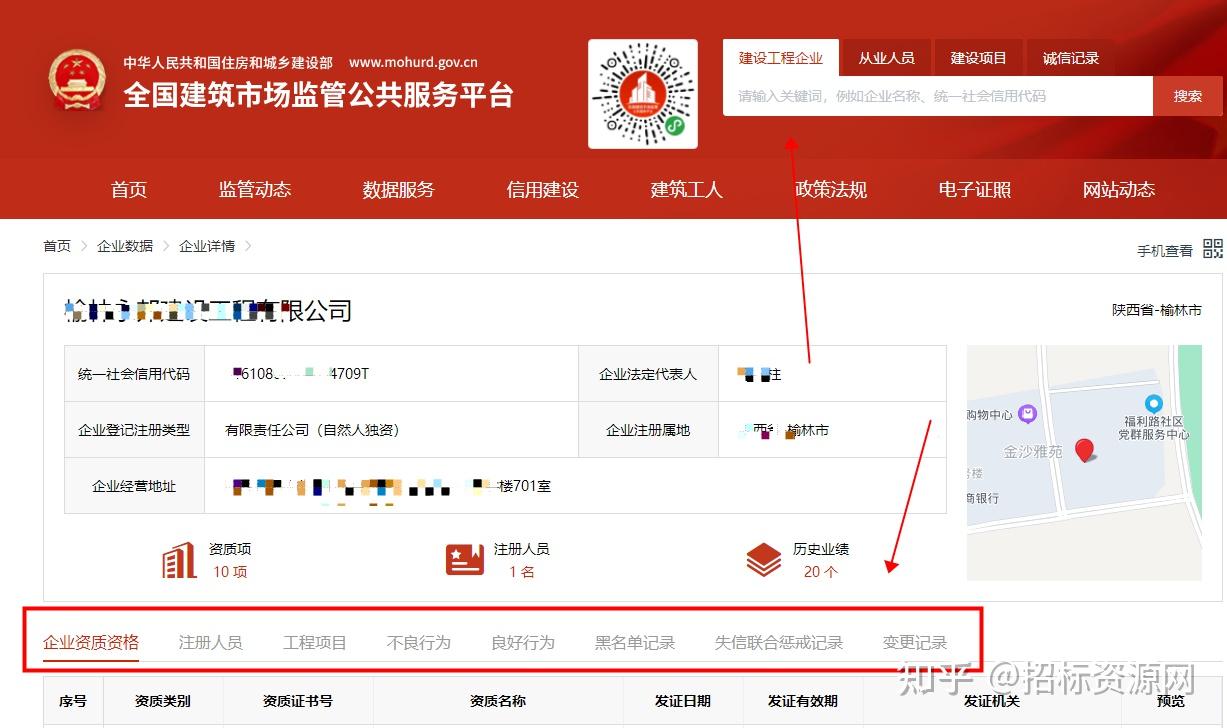Click the 统一社会信用代码 label cell
The height and width of the screenshot is (728, 1227).
[x=134, y=374]
